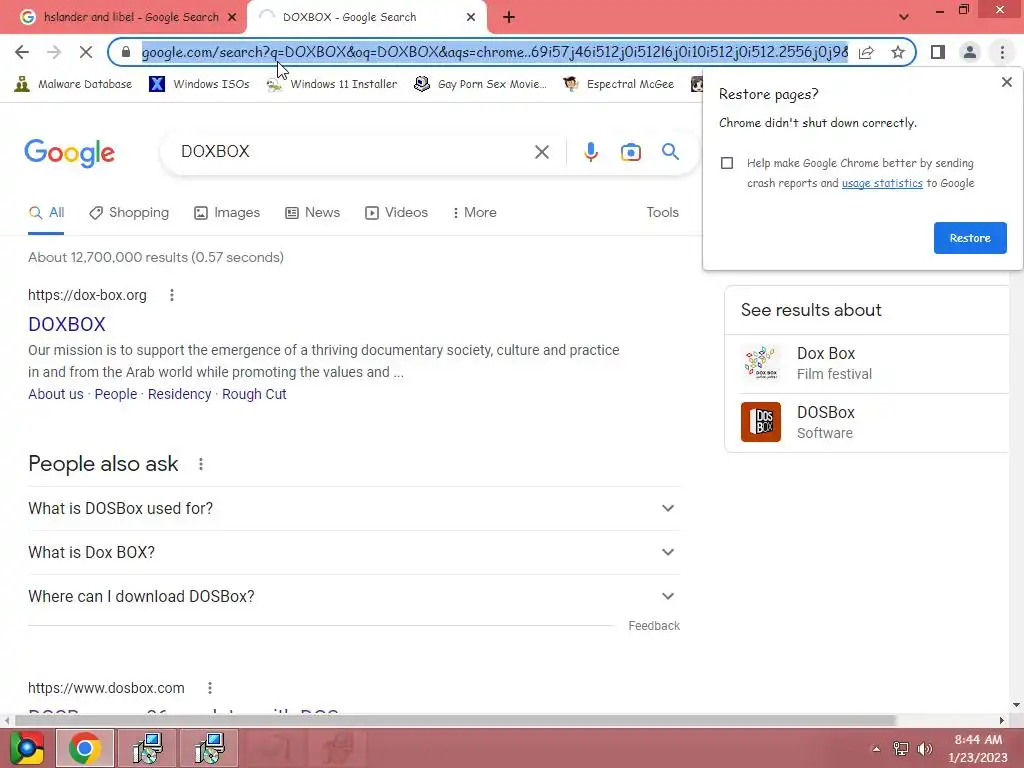
Task: Open the Malware Database bookmark
Action: coord(73,84)
